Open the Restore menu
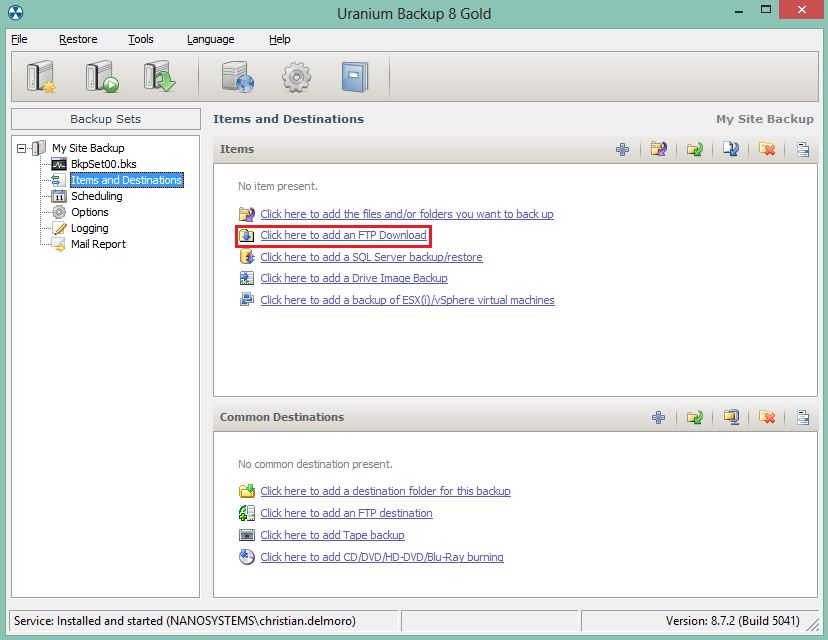 78,39
